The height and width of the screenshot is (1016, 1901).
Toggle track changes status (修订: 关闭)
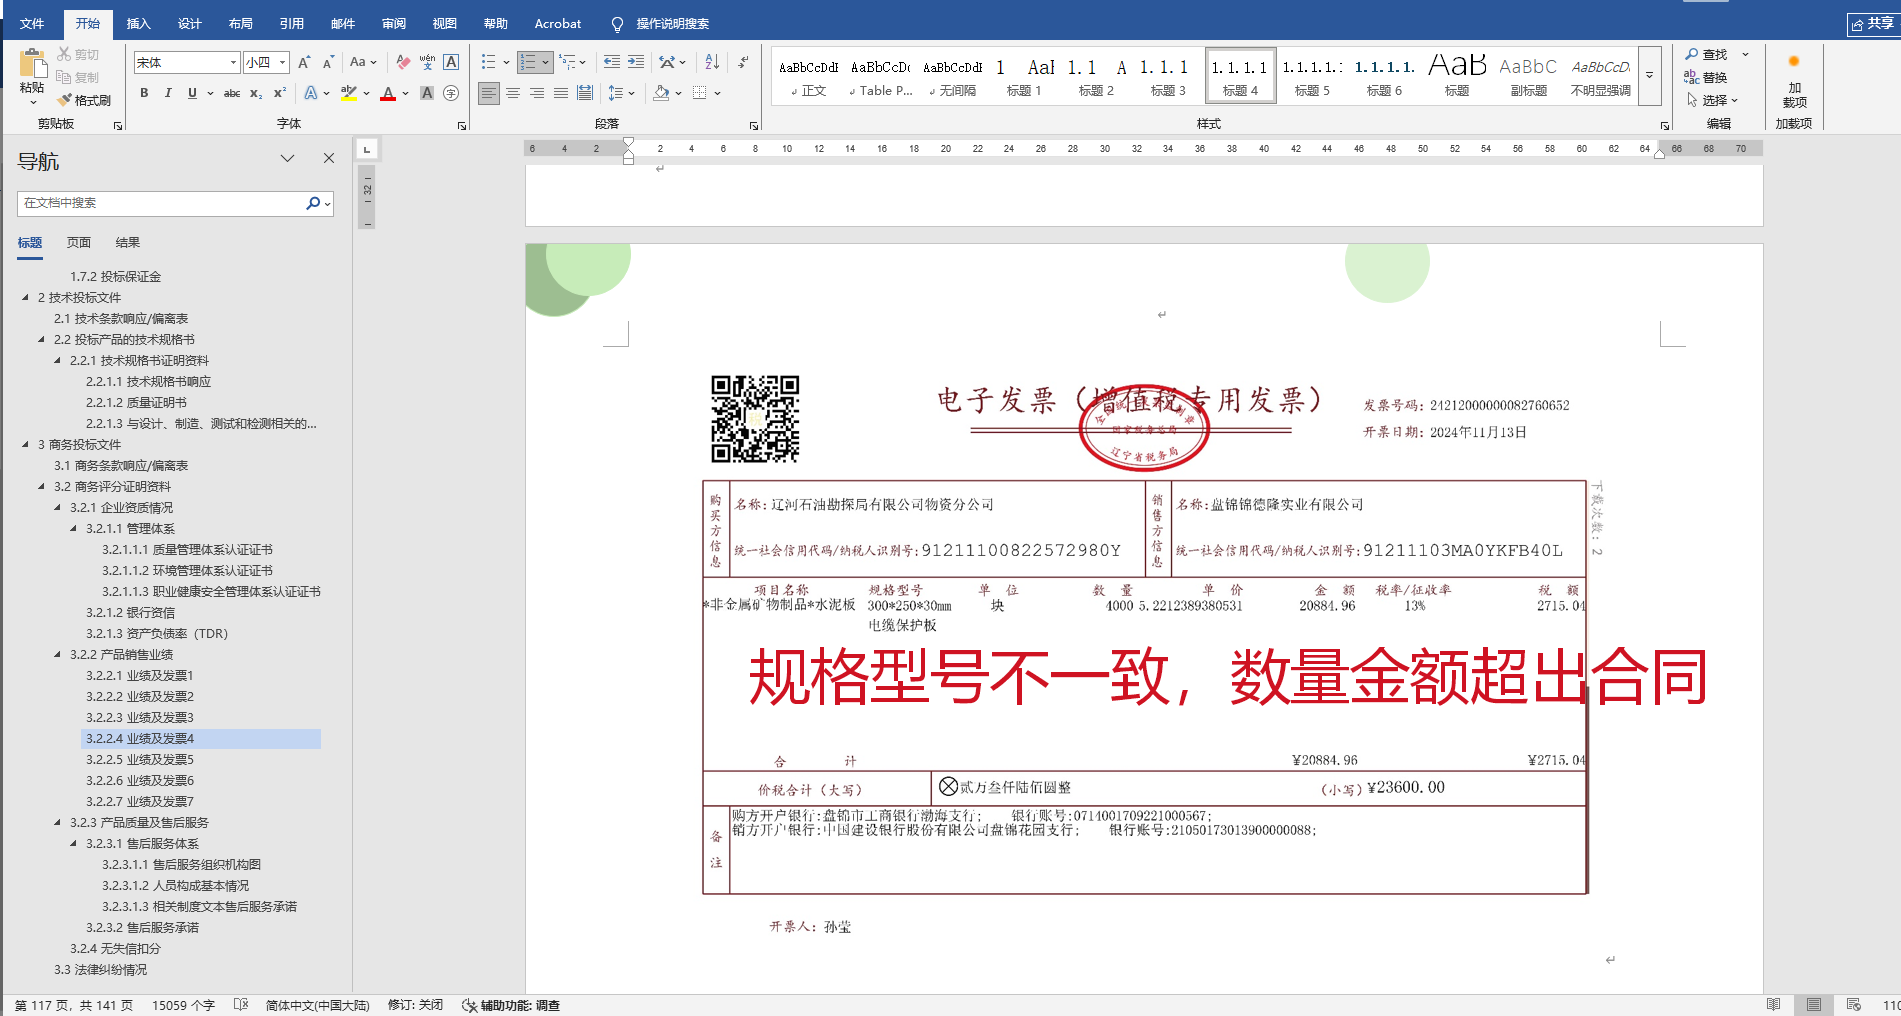pos(415,1005)
